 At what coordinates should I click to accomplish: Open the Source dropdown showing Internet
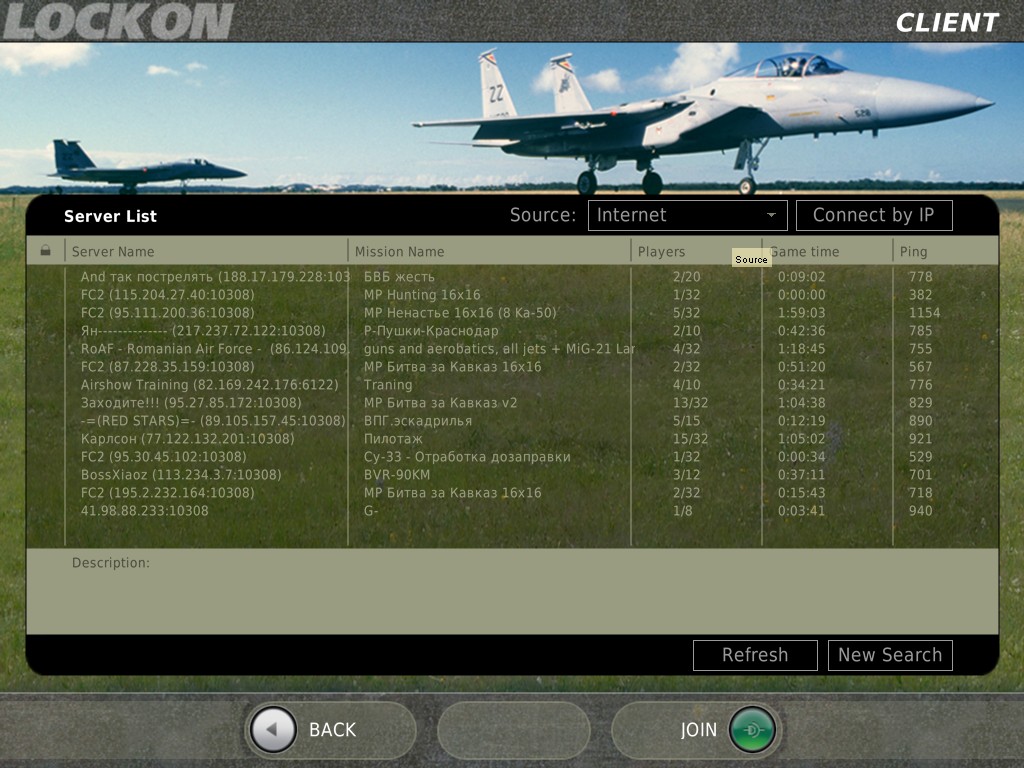pyautogui.click(x=687, y=214)
